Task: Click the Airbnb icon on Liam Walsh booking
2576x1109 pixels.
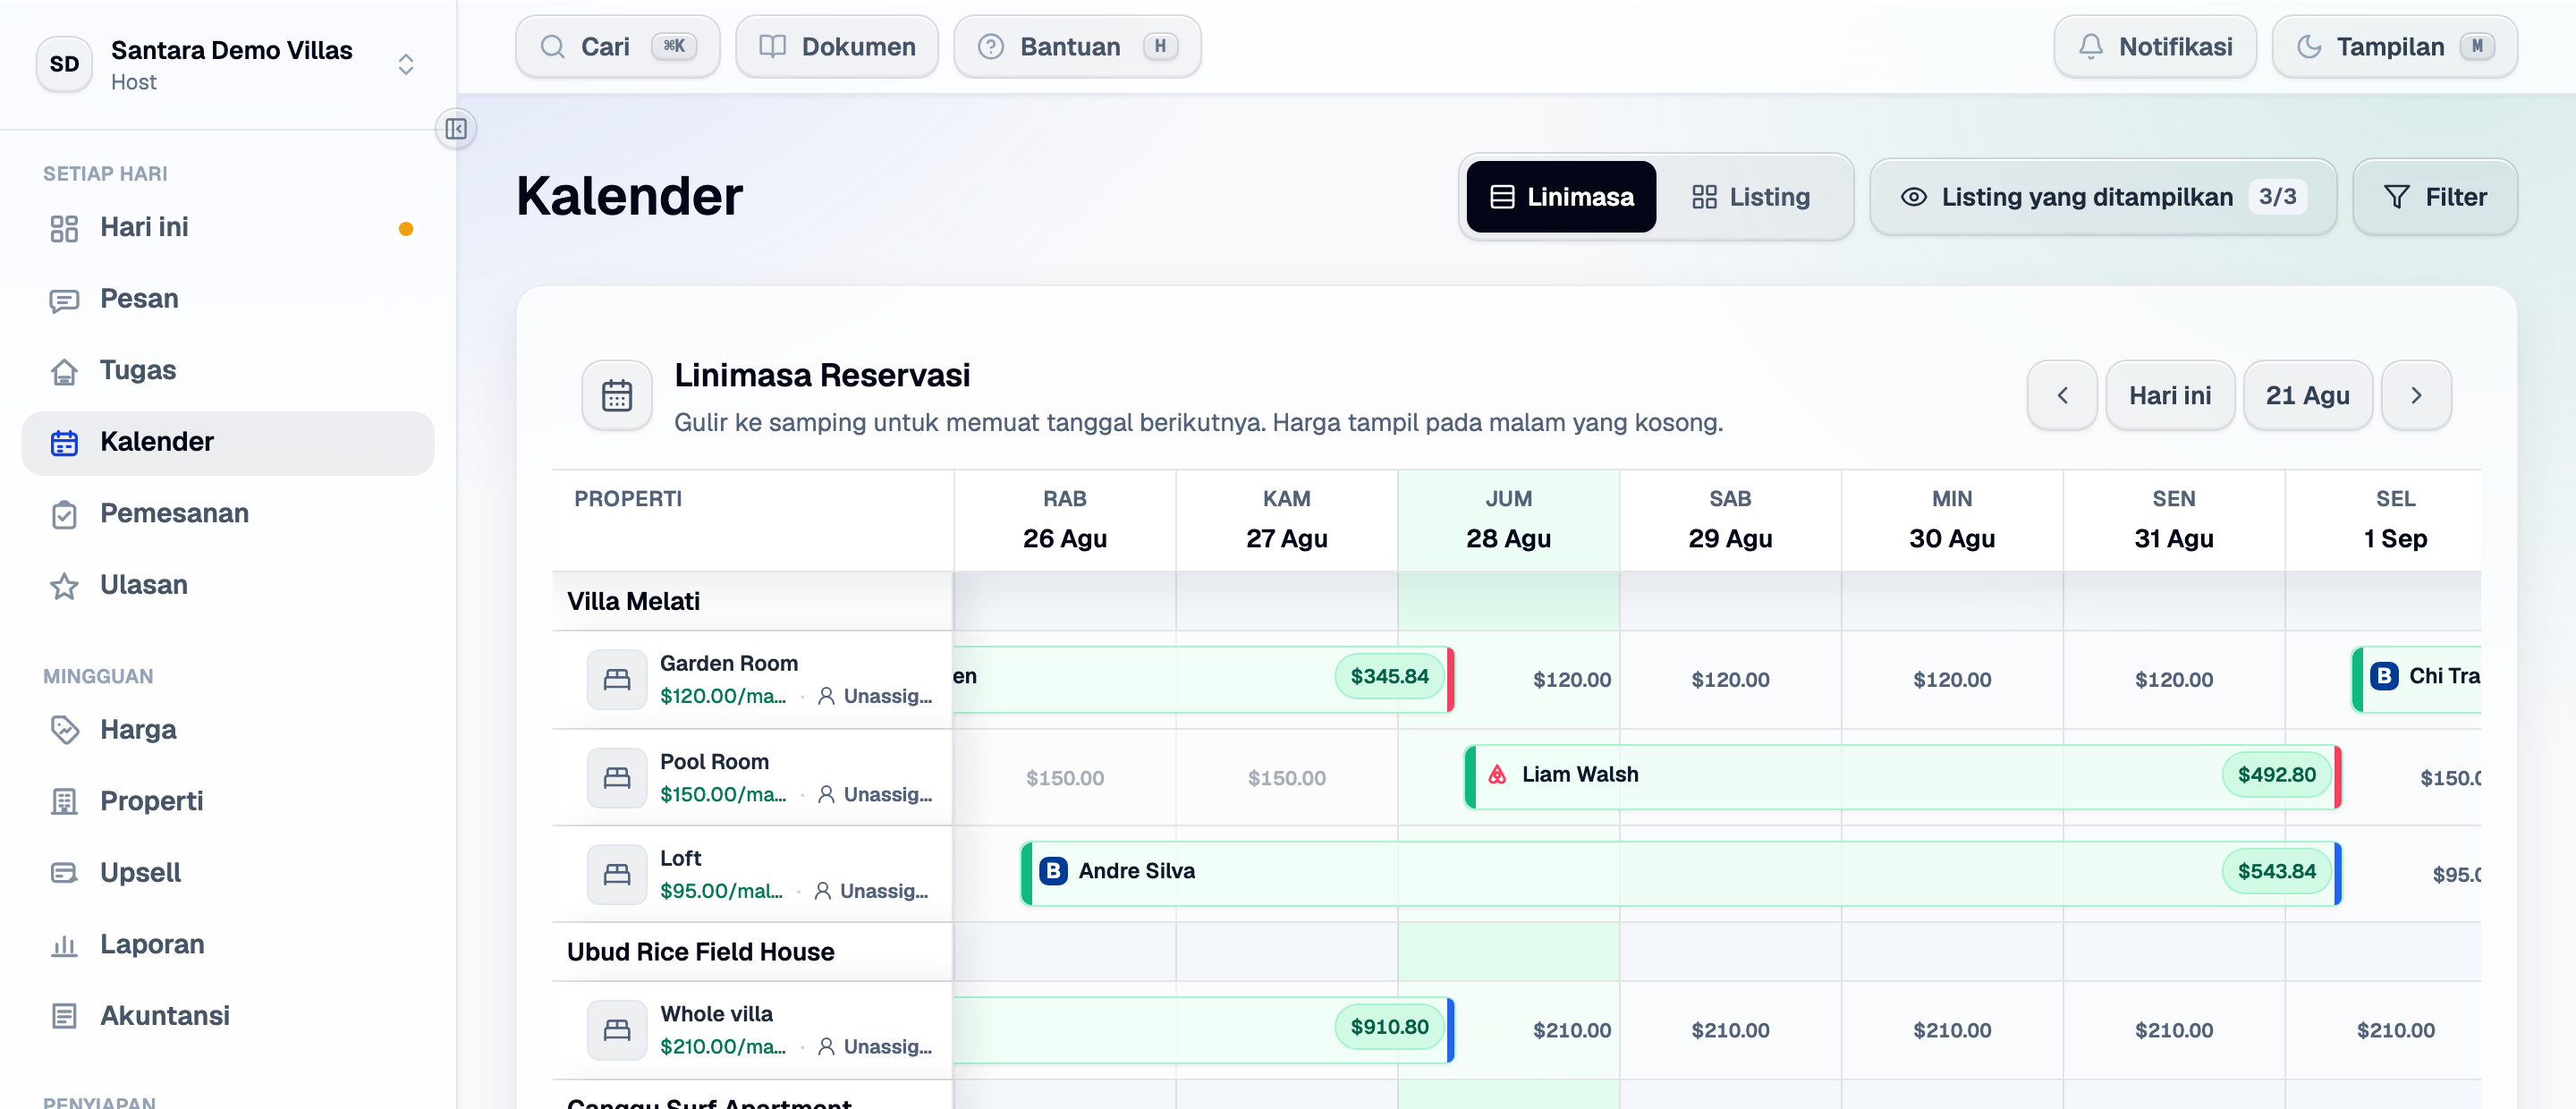Action: [1497, 774]
